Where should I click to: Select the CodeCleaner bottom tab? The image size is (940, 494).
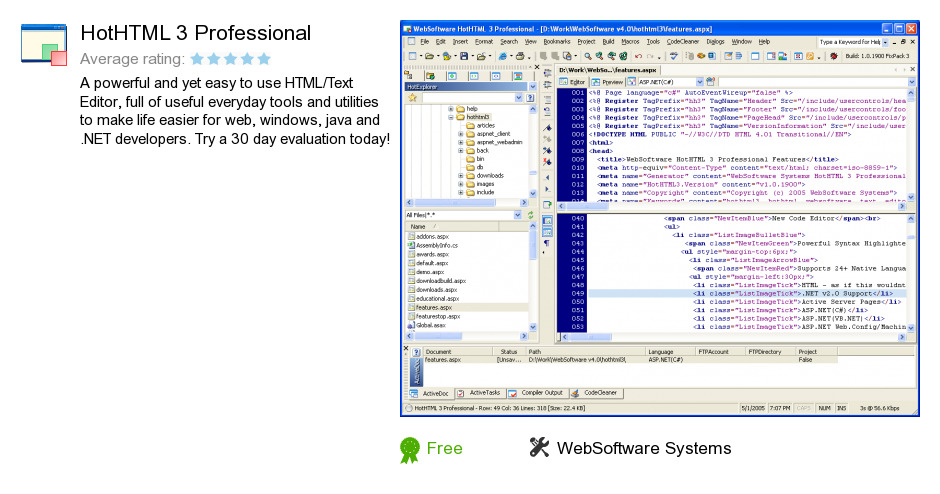coord(595,393)
